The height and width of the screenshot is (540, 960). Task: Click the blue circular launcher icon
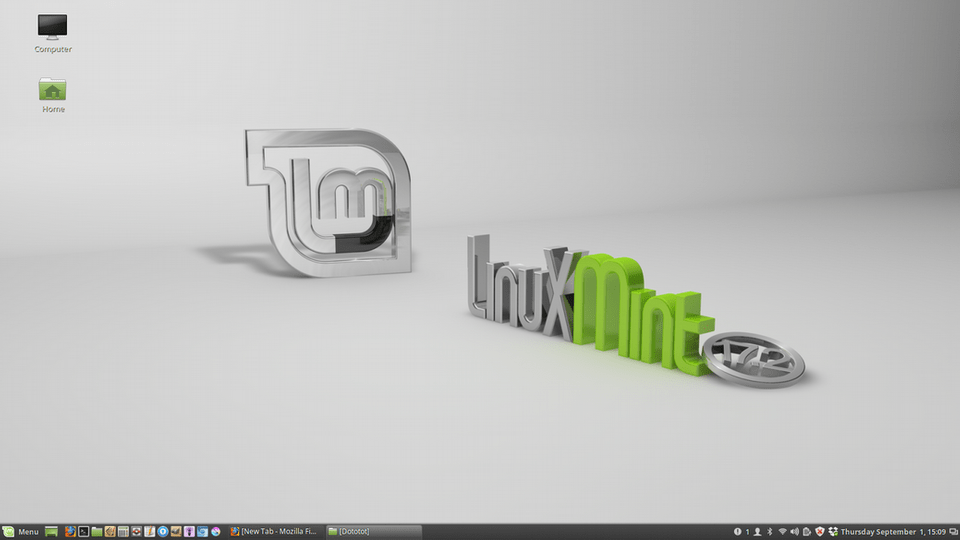pyautogui.click(x=162, y=531)
